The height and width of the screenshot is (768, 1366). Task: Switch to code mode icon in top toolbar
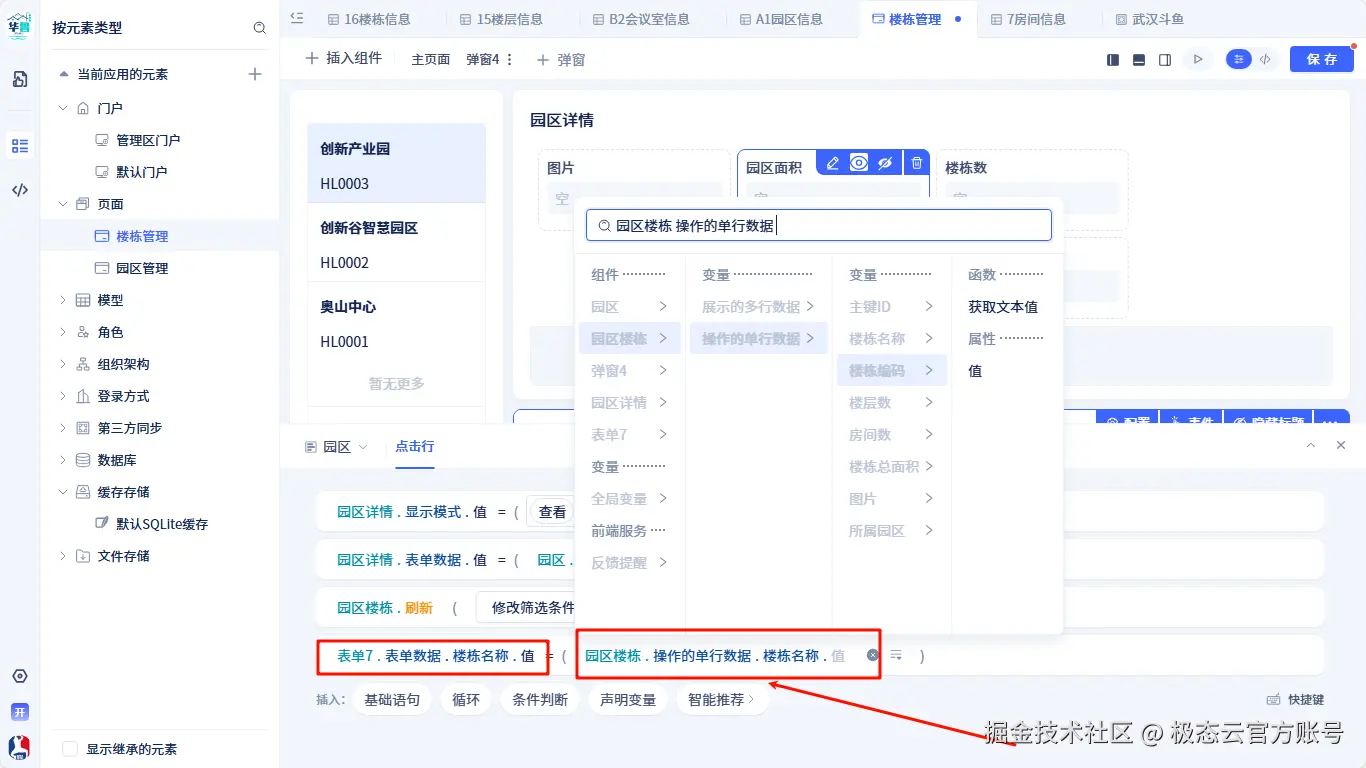[1265, 60]
